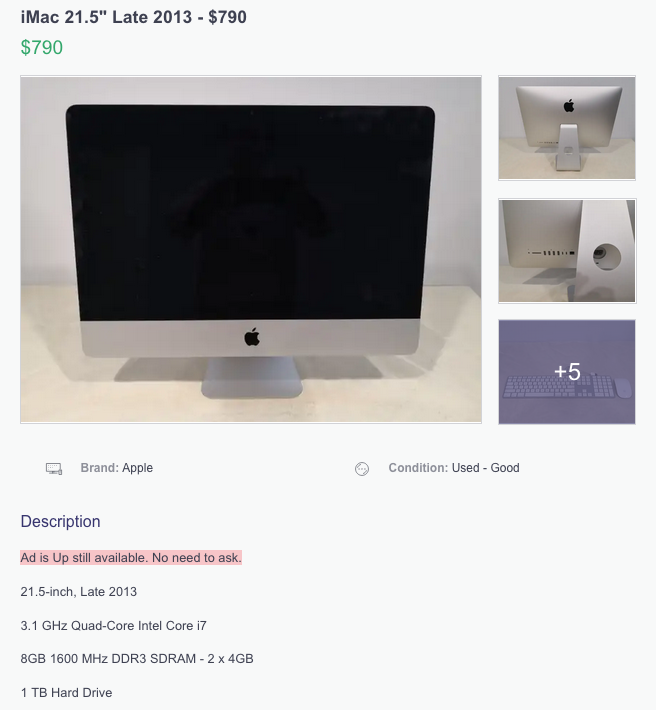Click the Description heading

coord(60,521)
